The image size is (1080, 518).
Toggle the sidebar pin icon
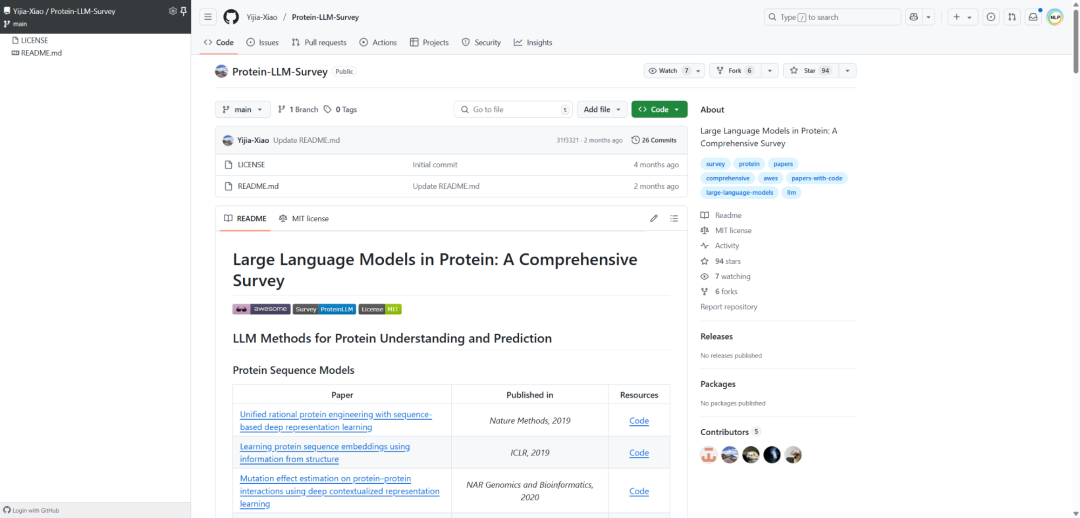183,11
